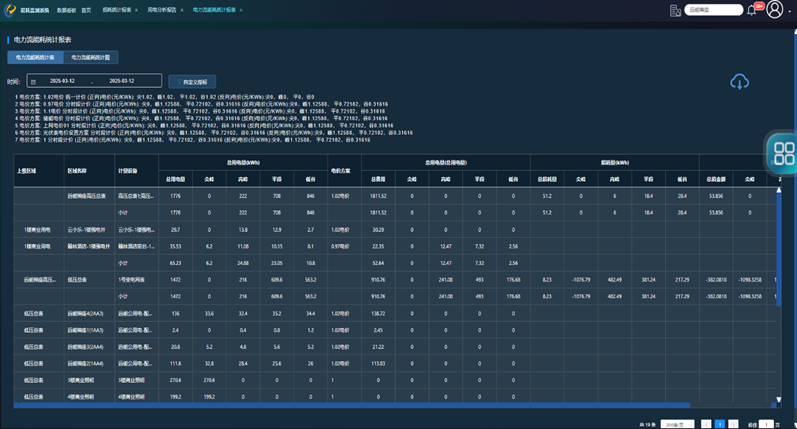Close the 用电分析报告 tab
The width and height of the screenshot is (797, 429).
point(180,9)
